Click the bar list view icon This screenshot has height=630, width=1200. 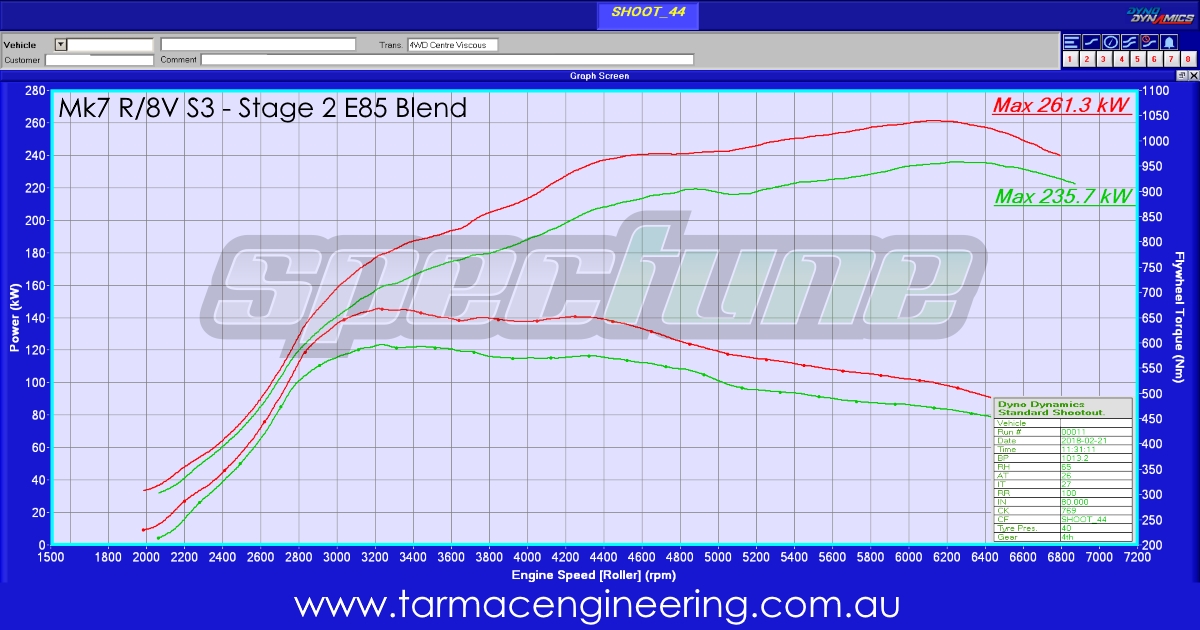point(1071,42)
